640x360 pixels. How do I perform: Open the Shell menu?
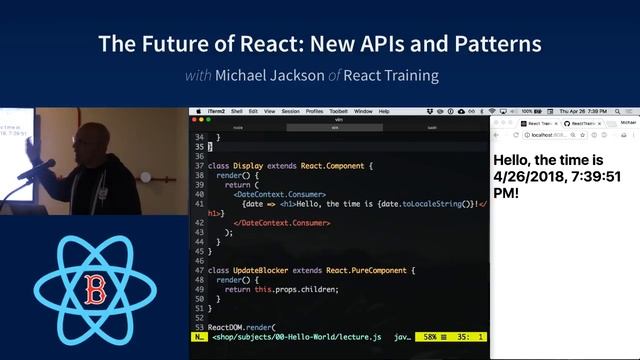[x=237, y=111]
